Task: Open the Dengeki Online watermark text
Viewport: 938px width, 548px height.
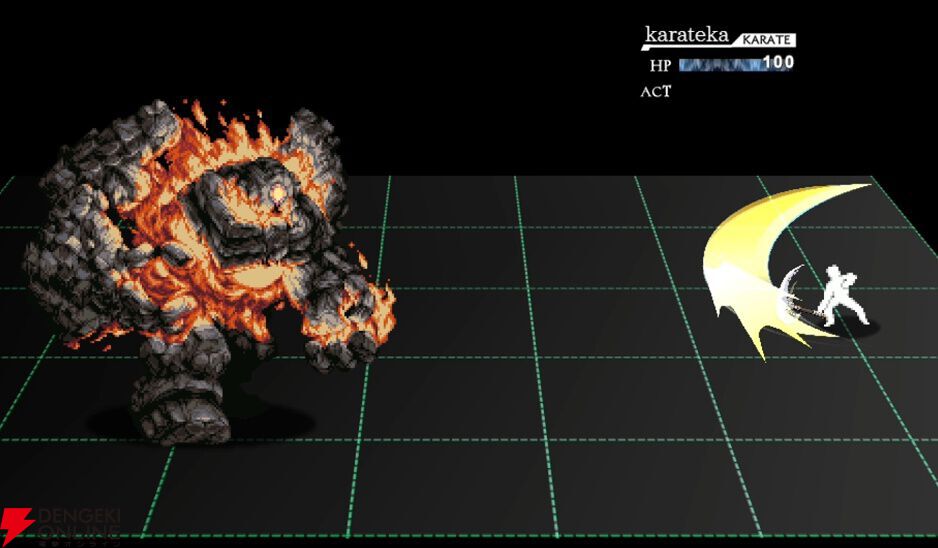Action: coord(78,528)
